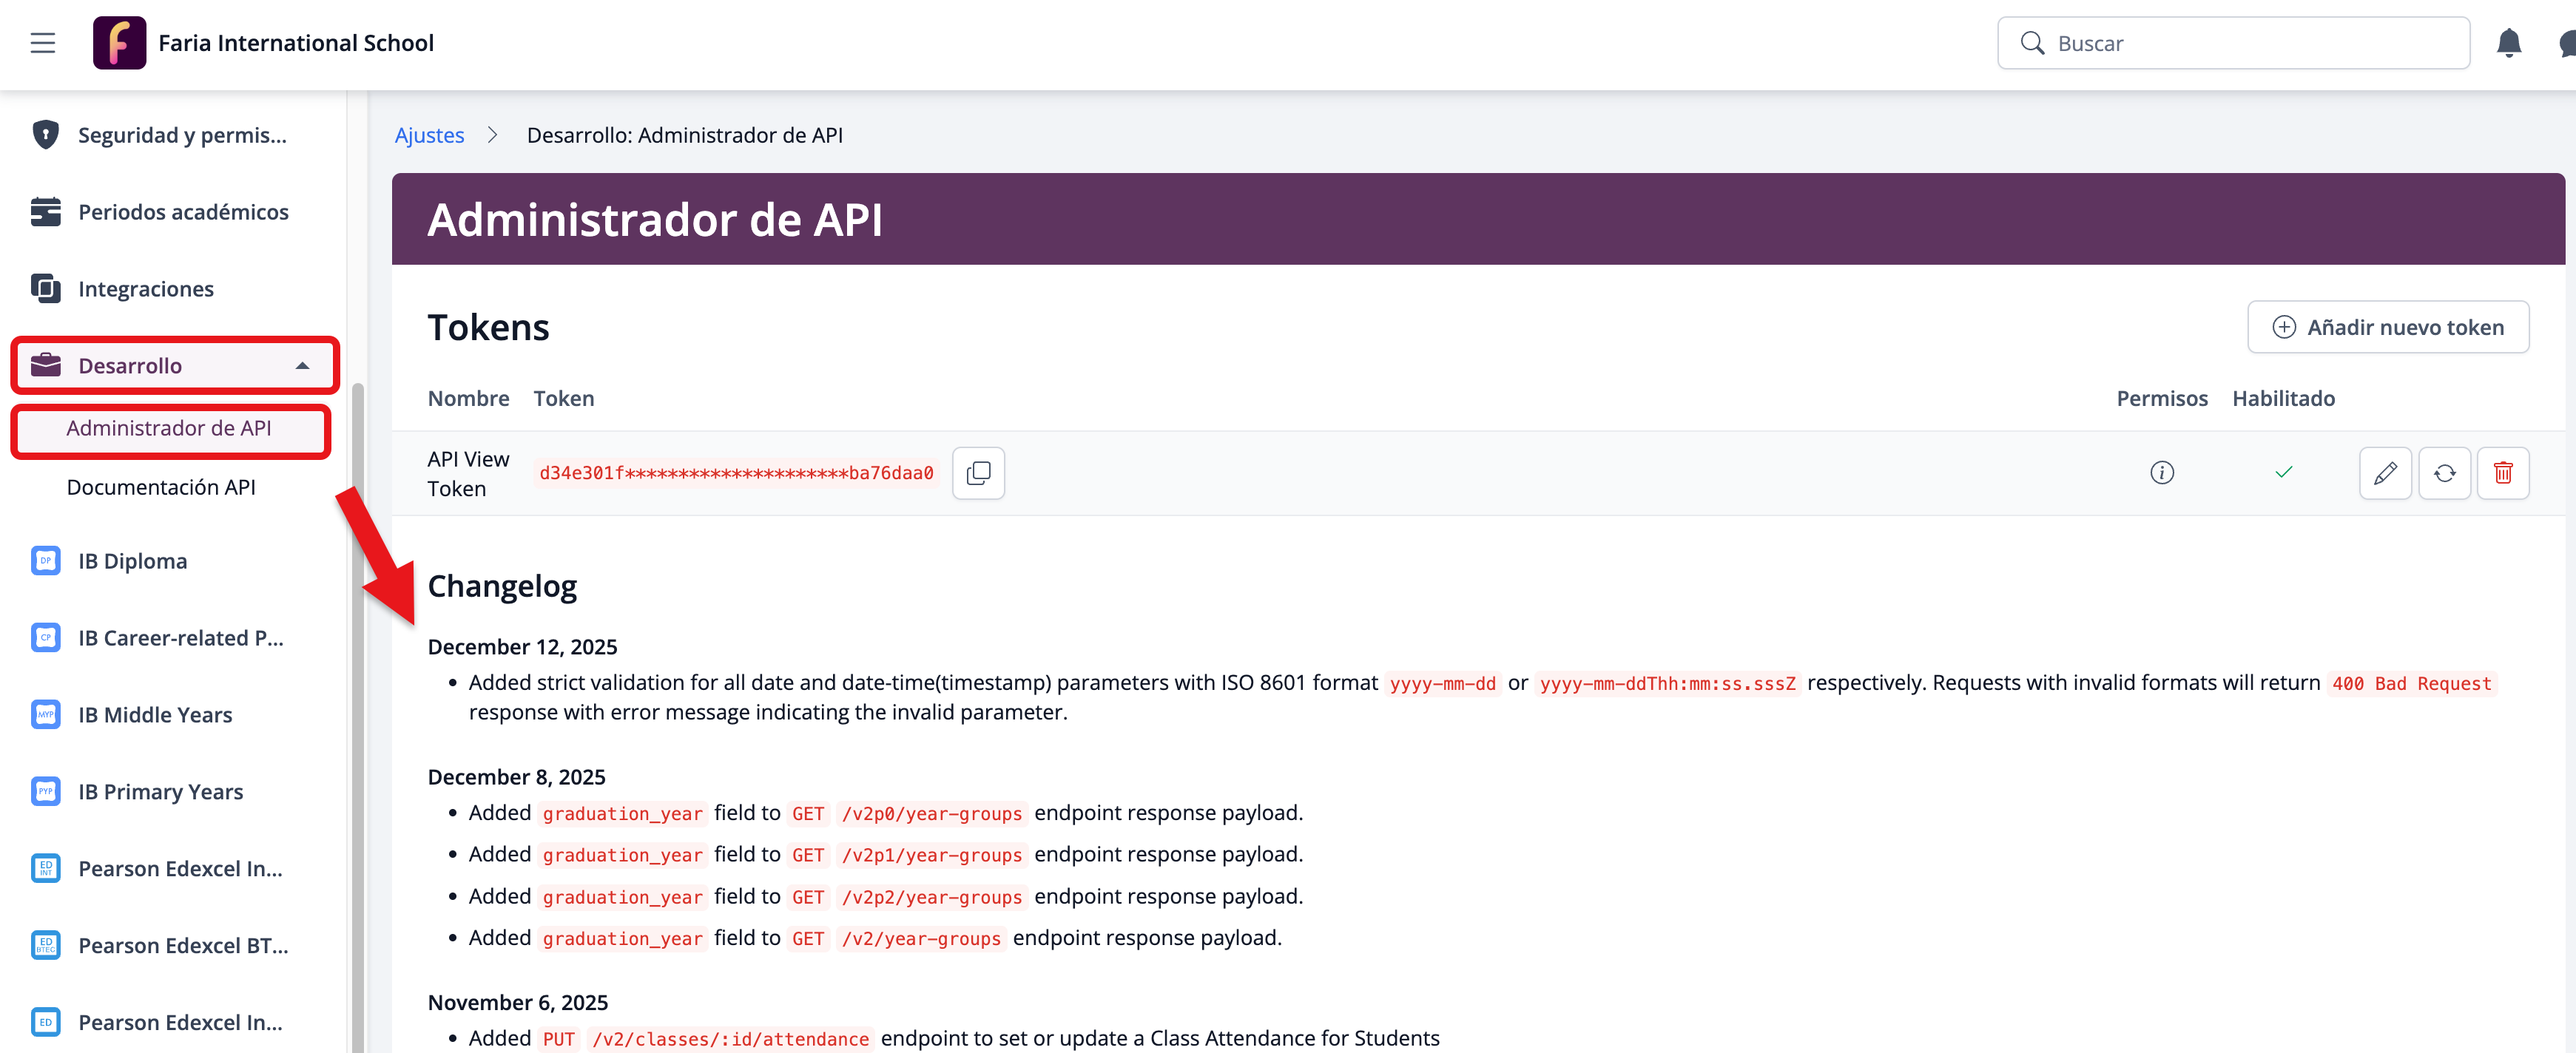The height and width of the screenshot is (1053, 2576).
Task: Open the hamburger navigation menu
Action: [42, 43]
